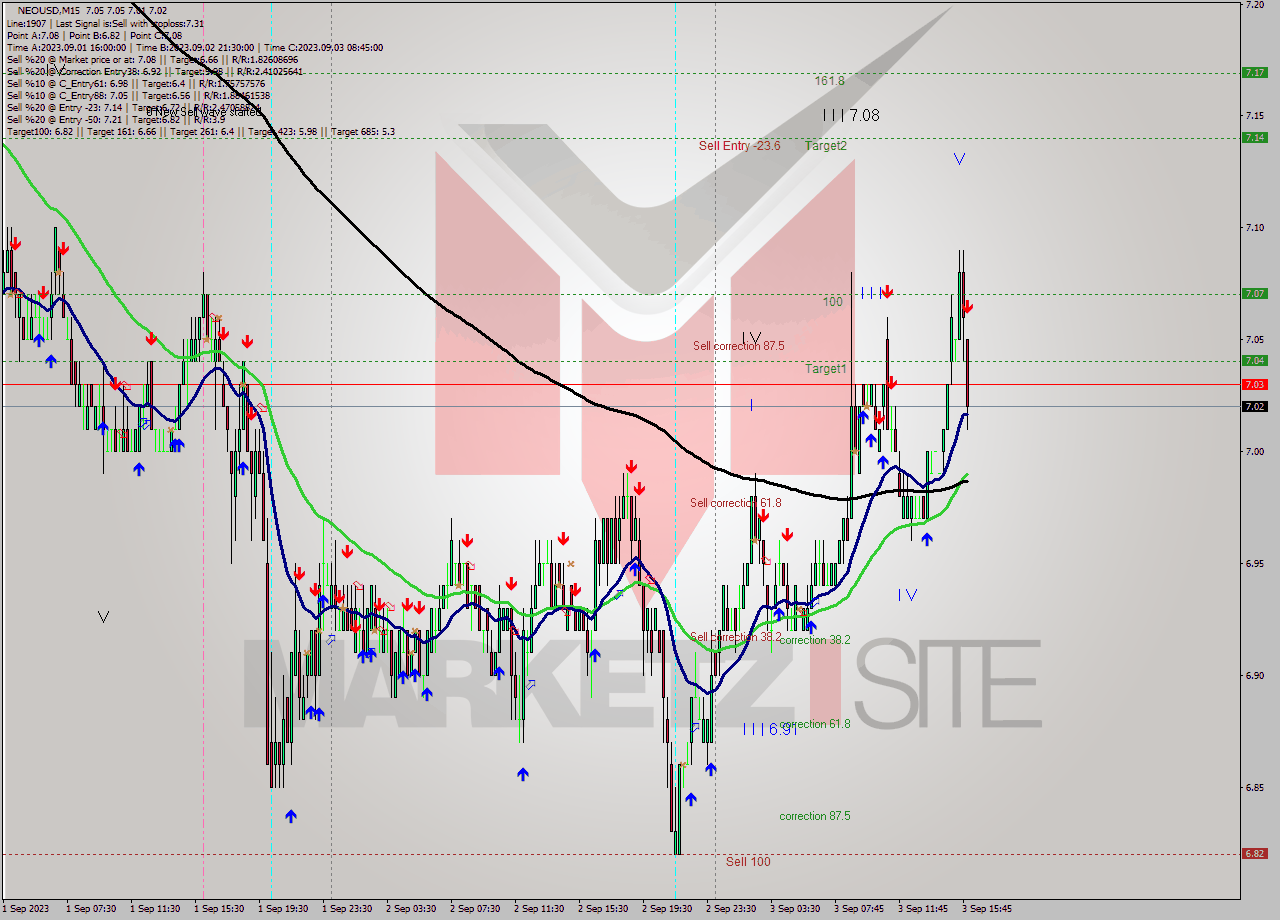
Task: Click the 'Sell correction 38.2' label
Action: pos(736,637)
